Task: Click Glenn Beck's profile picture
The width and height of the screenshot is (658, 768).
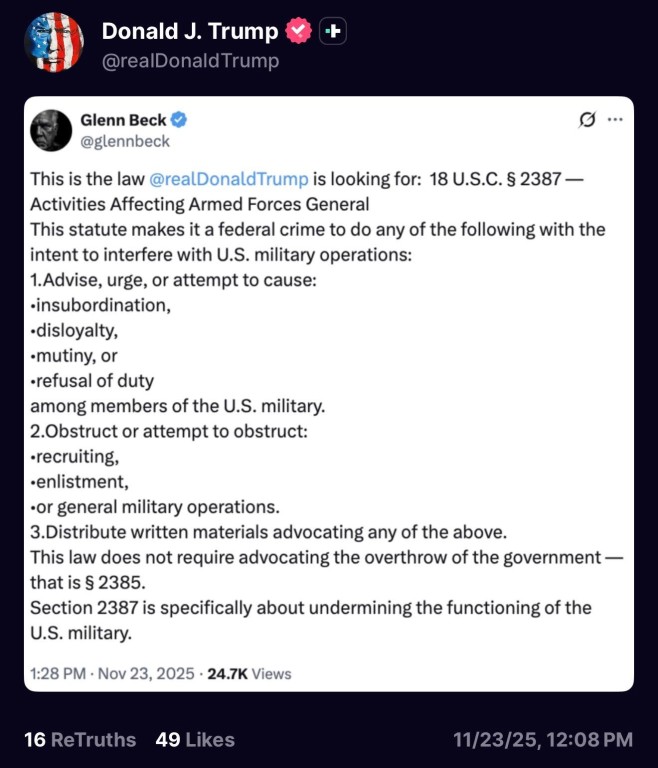Action: (x=51, y=130)
